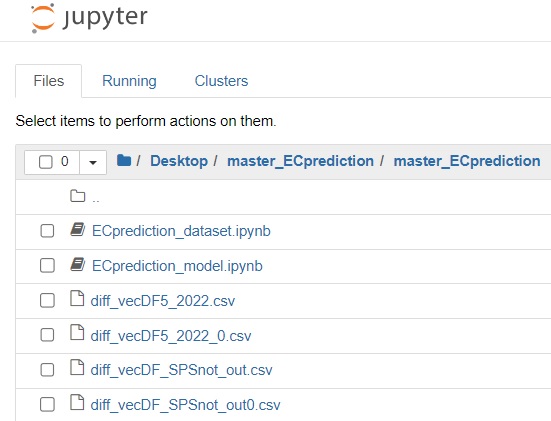Click file icon beside diff_vecDF5_2022.csv

pos(77,299)
